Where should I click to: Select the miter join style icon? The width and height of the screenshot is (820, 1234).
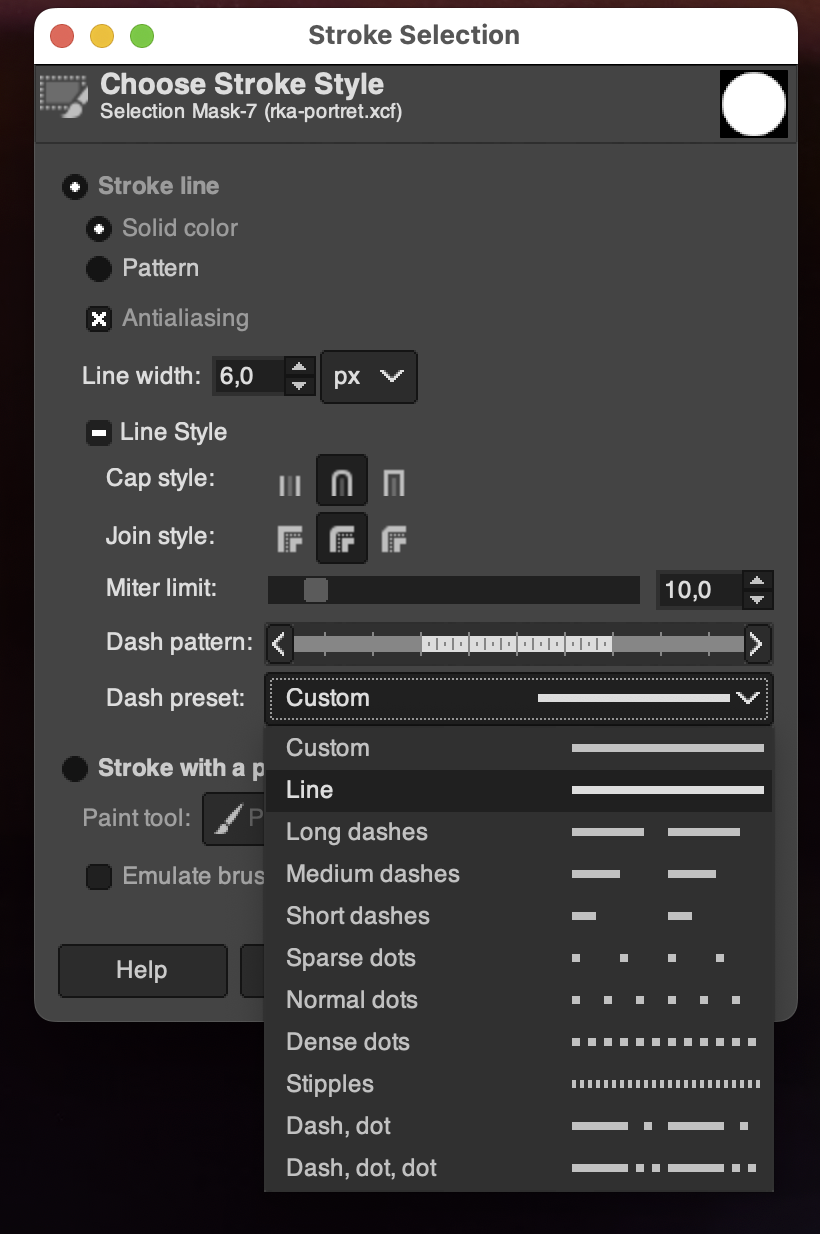point(290,541)
